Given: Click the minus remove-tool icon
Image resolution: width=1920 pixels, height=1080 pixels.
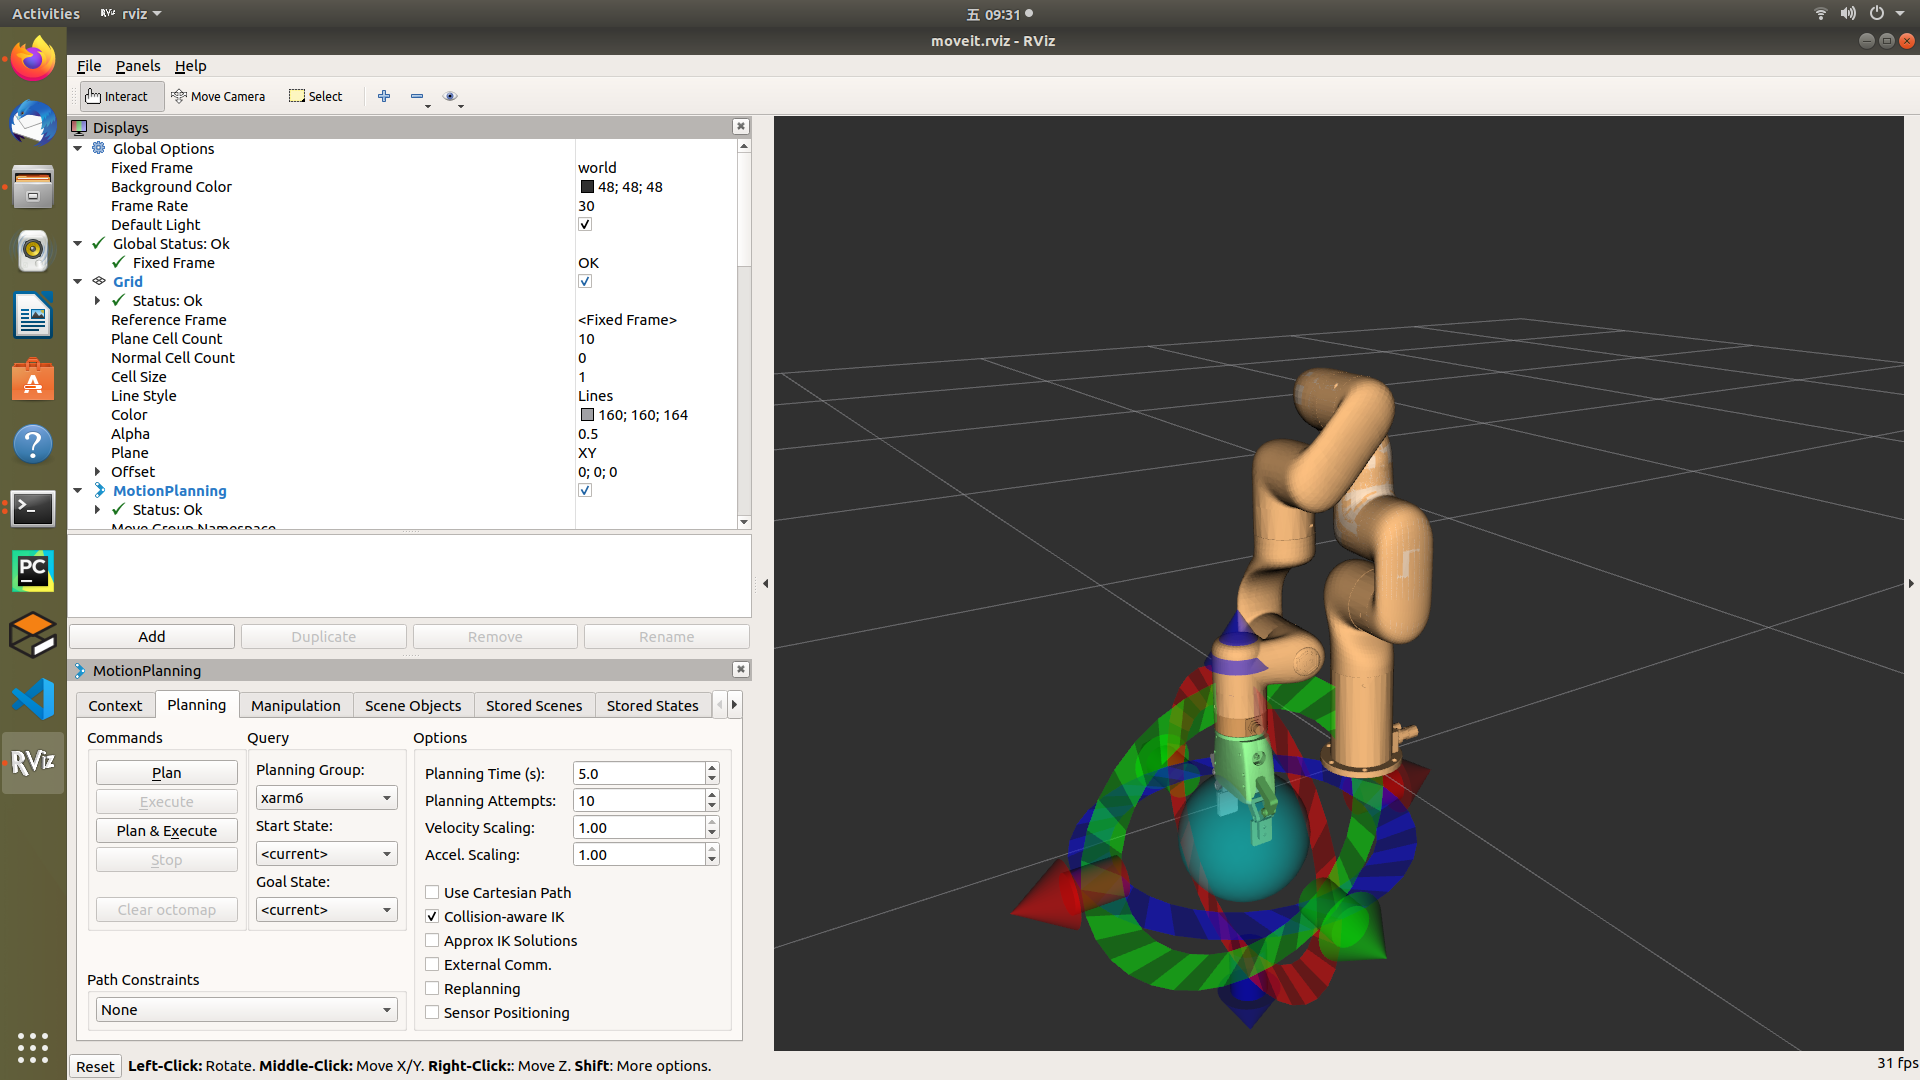Looking at the screenshot, I should [x=418, y=96].
